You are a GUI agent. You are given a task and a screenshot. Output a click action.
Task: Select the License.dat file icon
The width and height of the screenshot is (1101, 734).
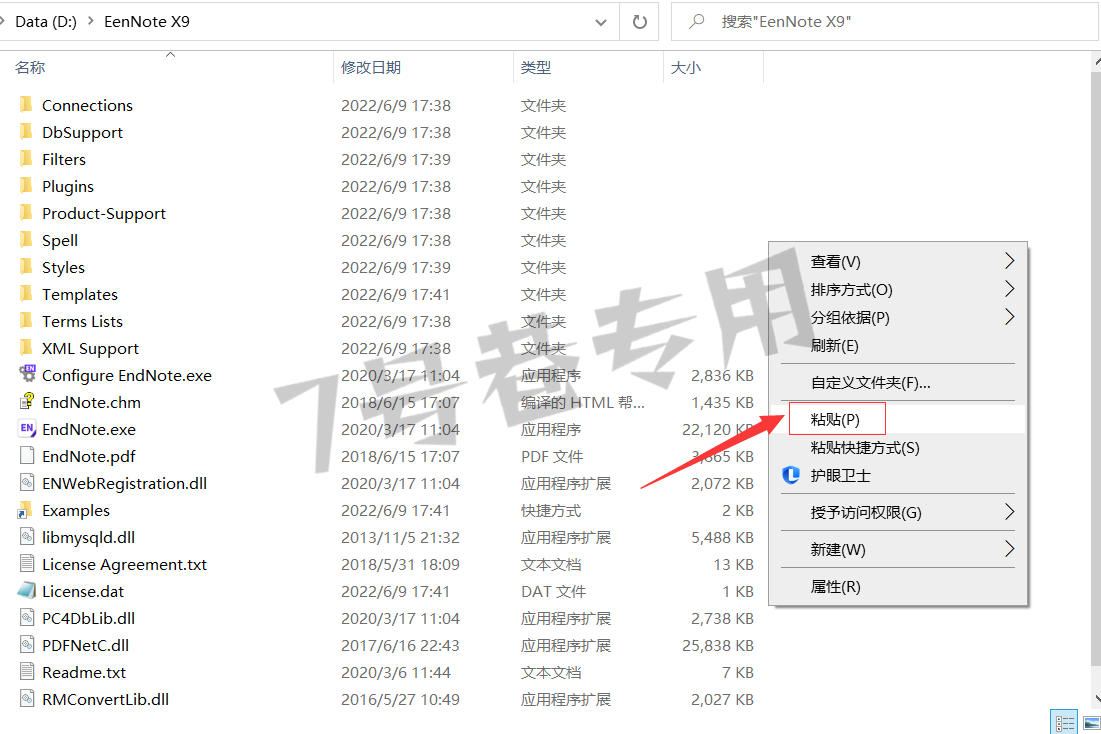tap(27, 591)
